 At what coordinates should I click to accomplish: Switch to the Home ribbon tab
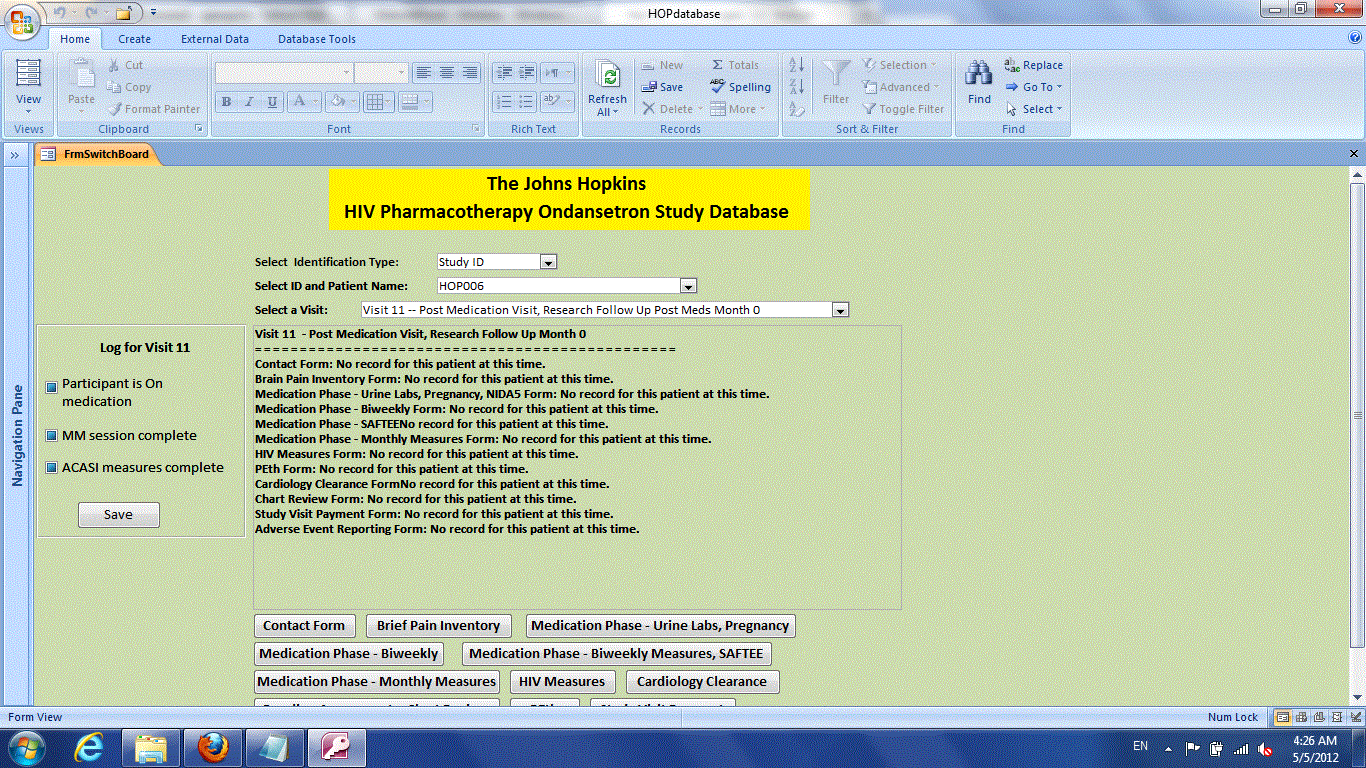pos(75,39)
